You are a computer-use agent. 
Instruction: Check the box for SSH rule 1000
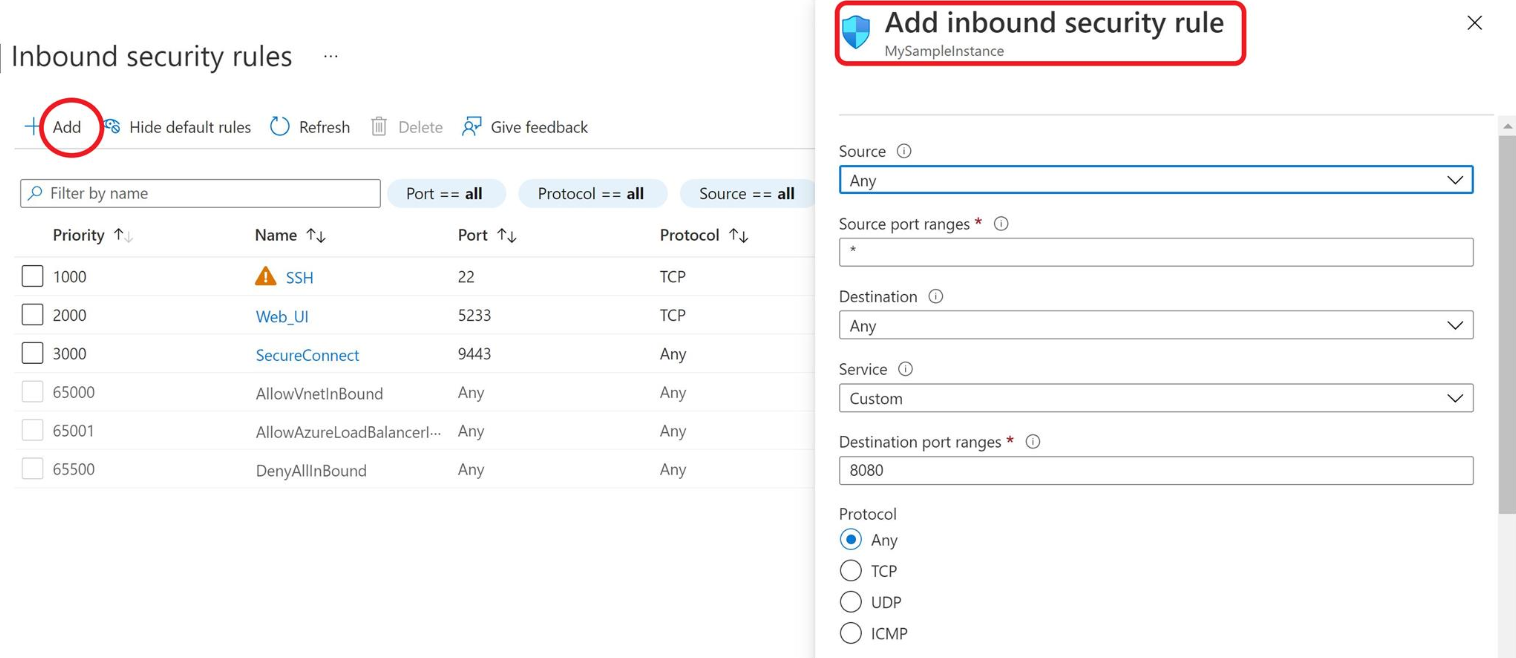[32, 277]
